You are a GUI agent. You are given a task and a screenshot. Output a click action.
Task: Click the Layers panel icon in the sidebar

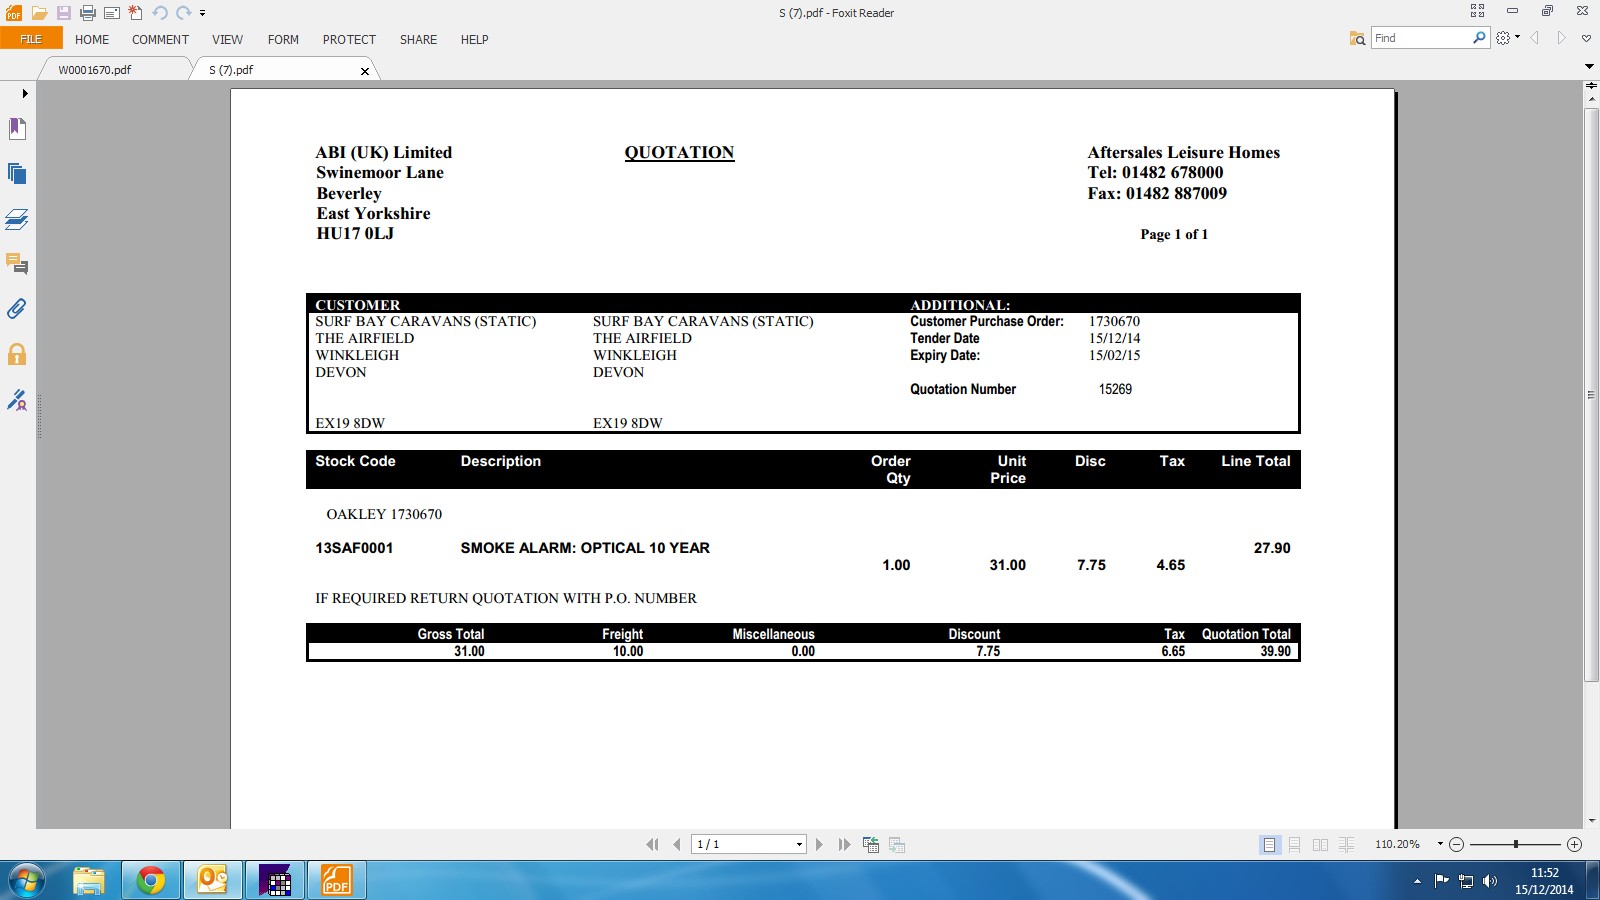click(17, 219)
